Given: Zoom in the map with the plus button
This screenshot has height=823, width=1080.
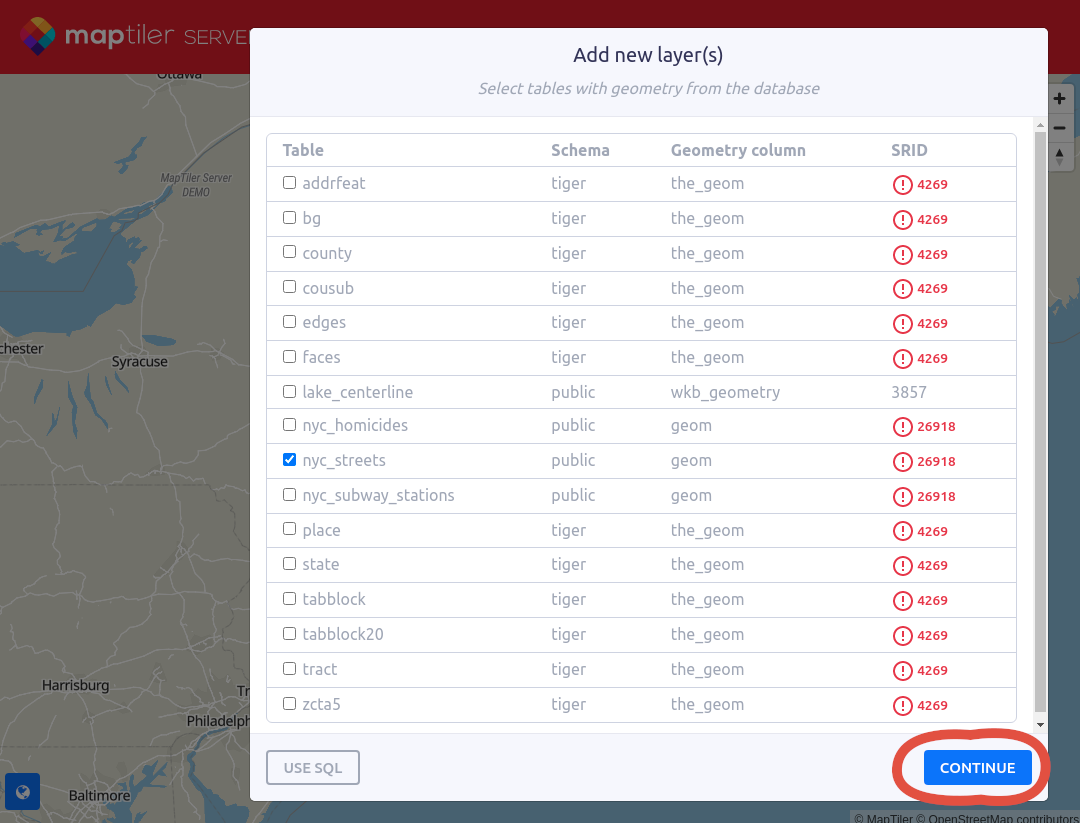Looking at the screenshot, I should click(x=1060, y=99).
